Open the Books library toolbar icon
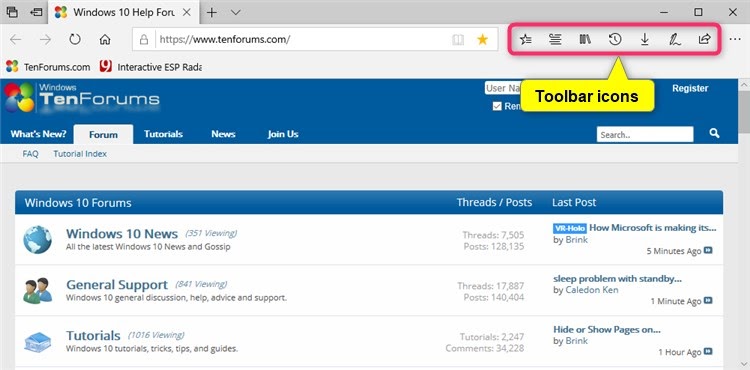This screenshot has width=750, height=370. 585,40
